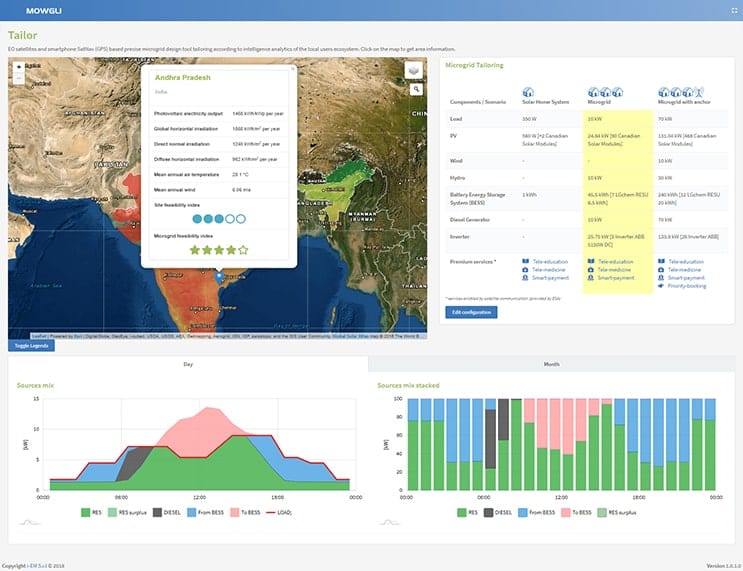
Task: Click Smart-payment icon in Solar Home System column
Action: pyautogui.click(x=525, y=278)
